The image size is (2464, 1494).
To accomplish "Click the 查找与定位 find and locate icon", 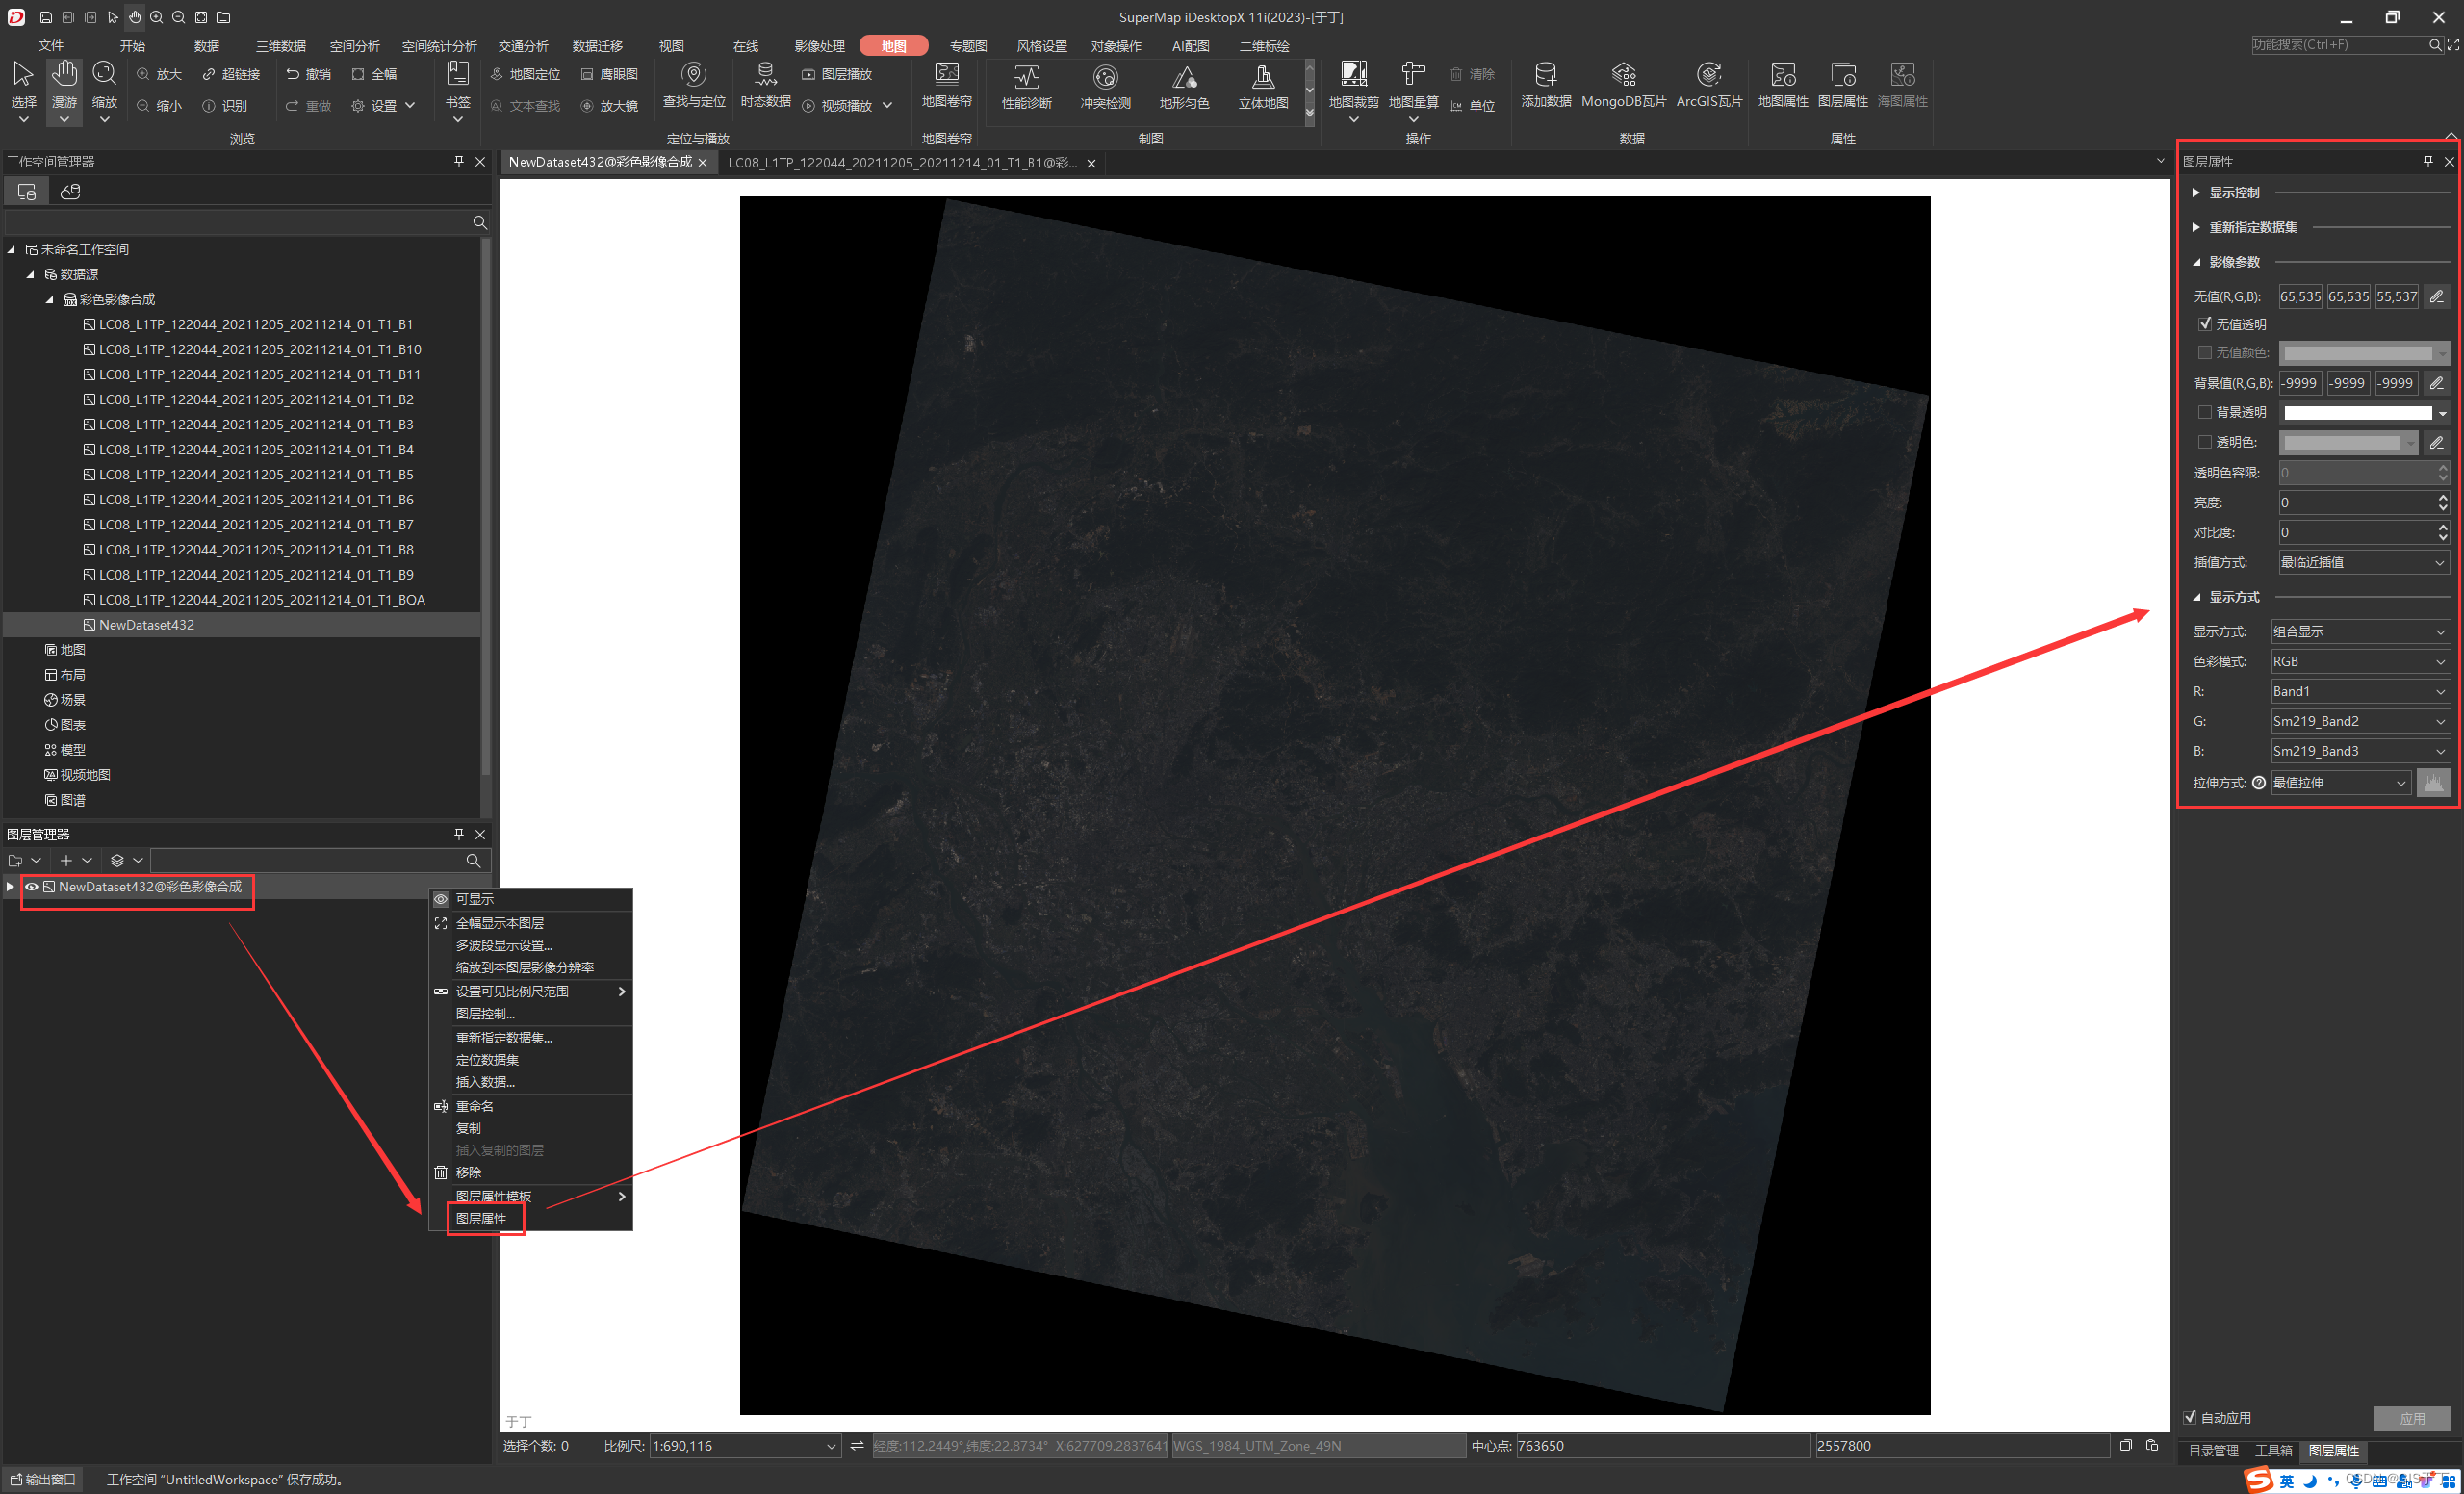I will [693, 76].
